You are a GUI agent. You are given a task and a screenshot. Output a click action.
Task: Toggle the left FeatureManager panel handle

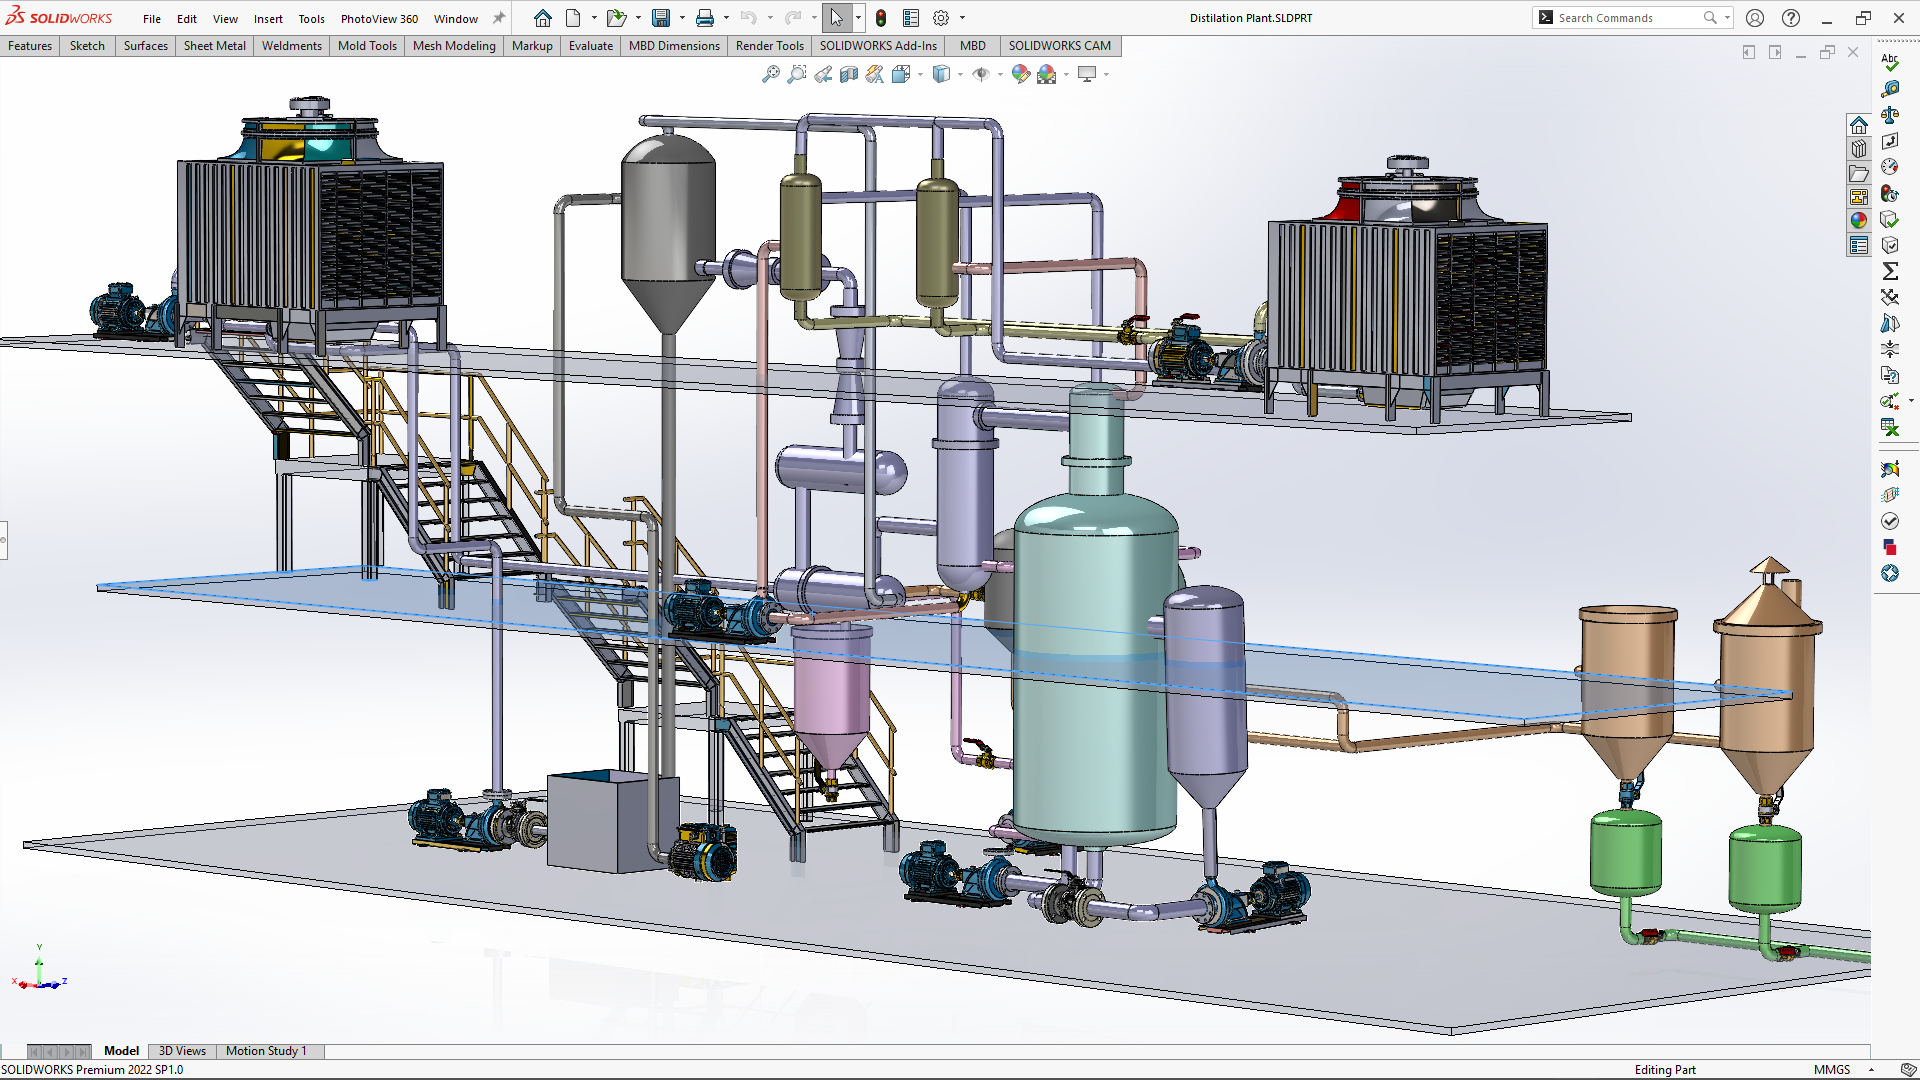tap(3, 540)
